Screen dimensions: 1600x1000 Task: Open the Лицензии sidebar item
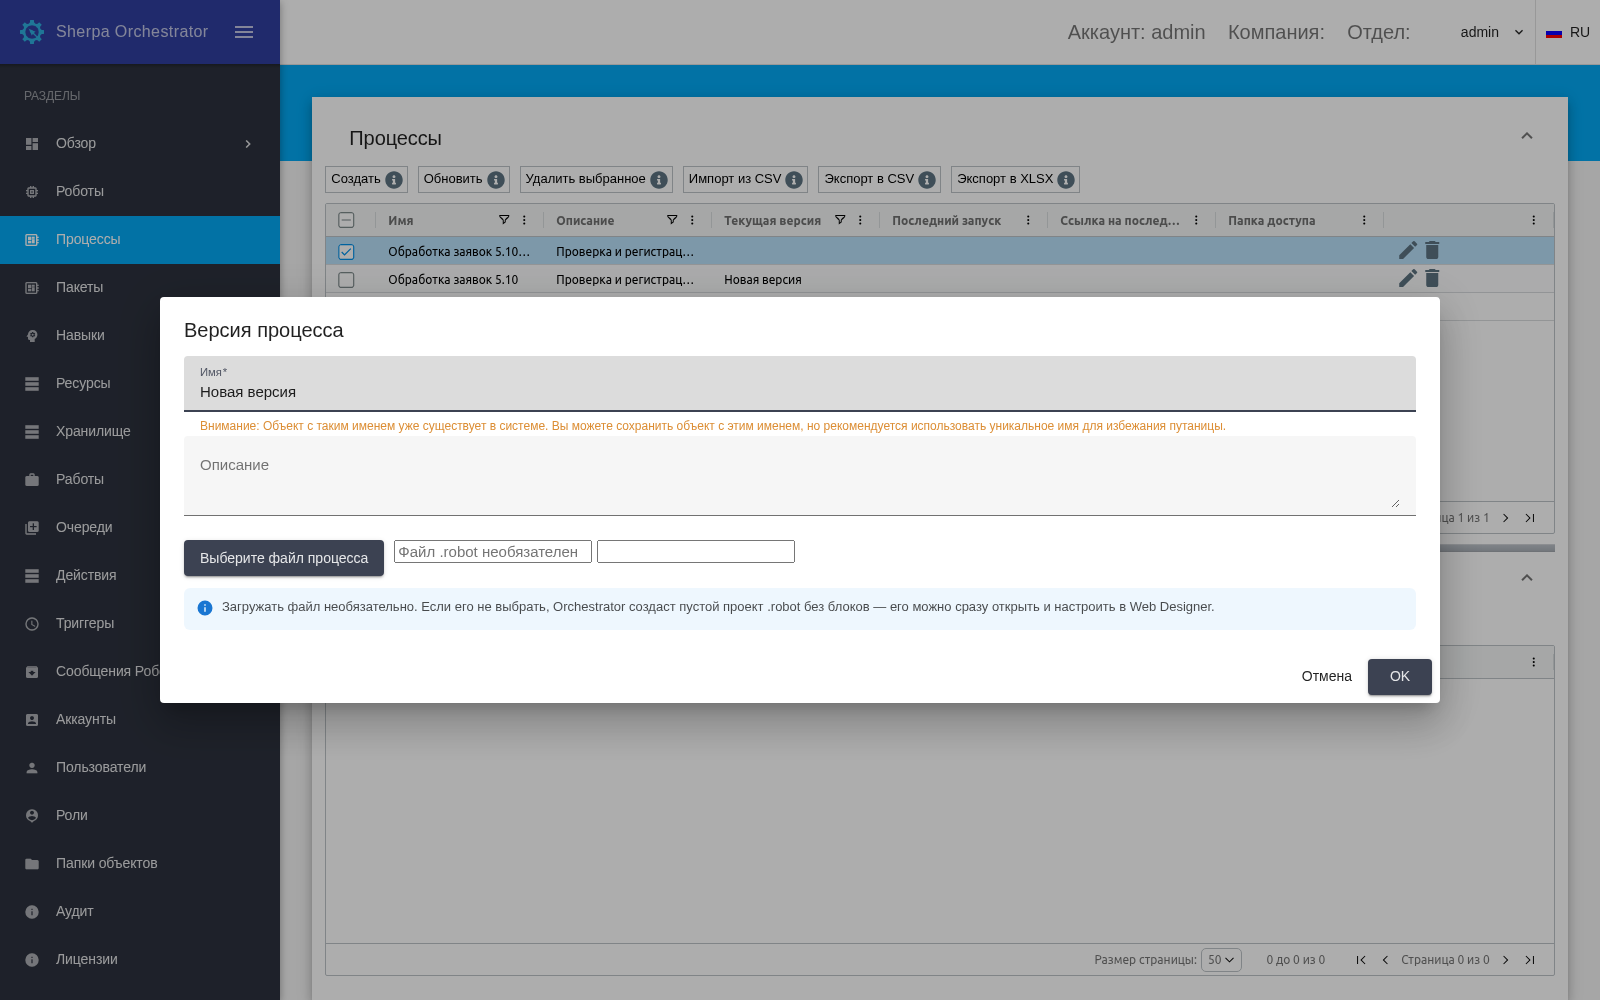pyautogui.click(x=140, y=959)
